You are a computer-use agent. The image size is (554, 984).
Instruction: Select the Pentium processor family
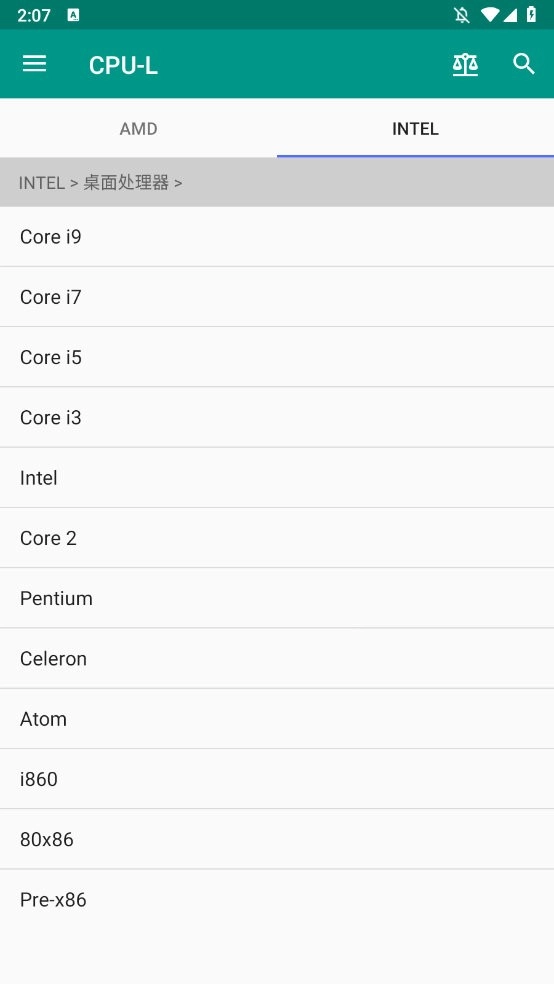tap(277, 598)
